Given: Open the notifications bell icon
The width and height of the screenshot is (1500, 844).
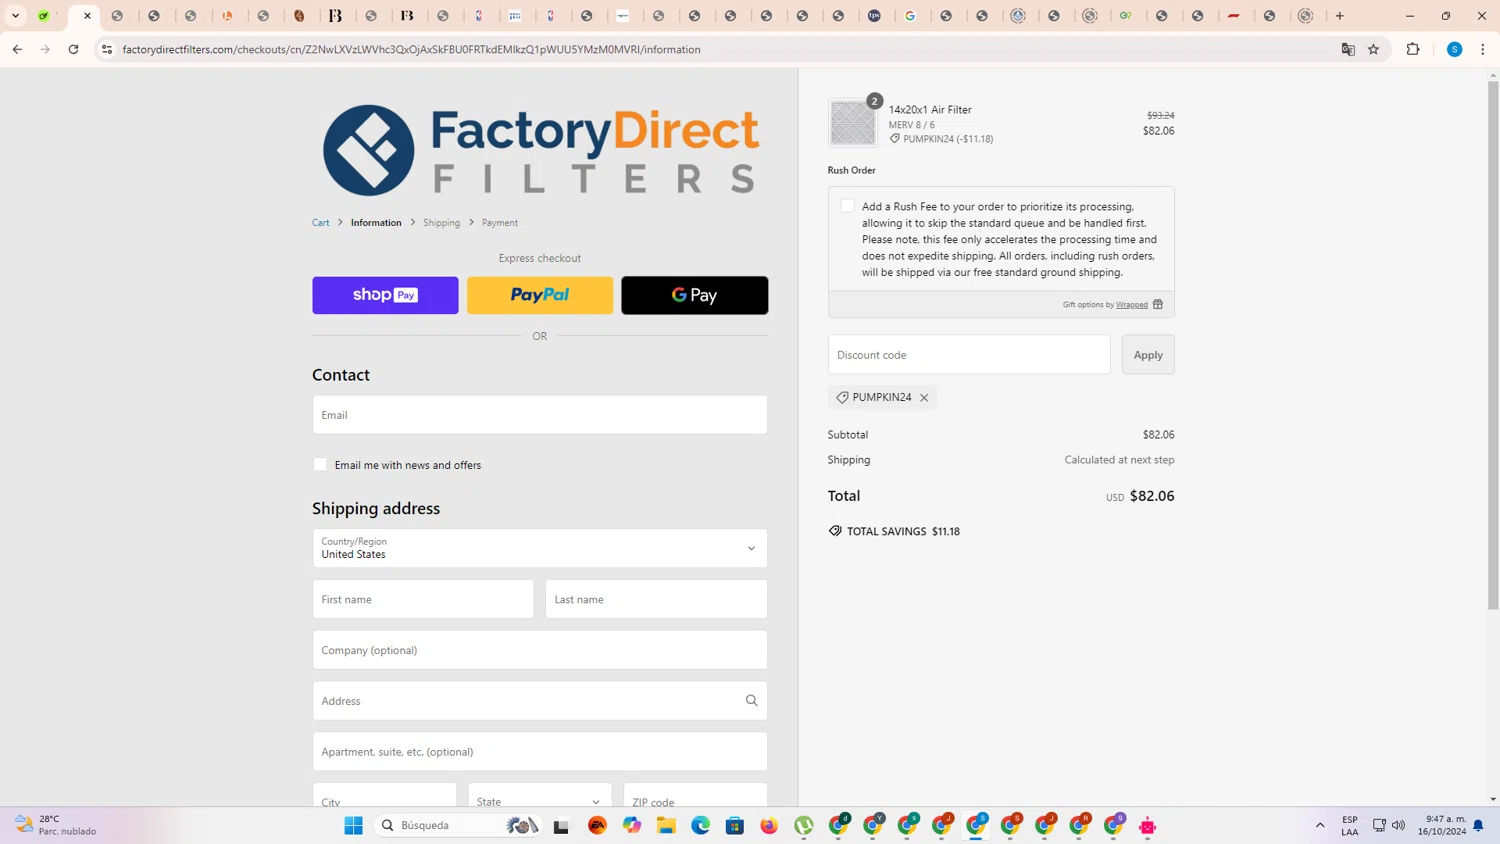Looking at the screenshot, I should [x=1478, y=825].
